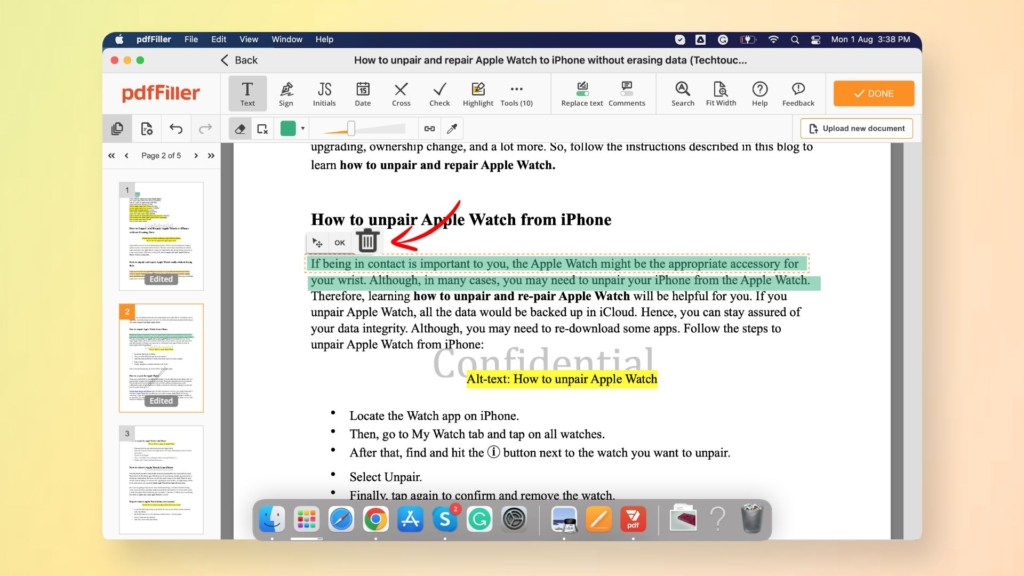Image resolution: width=1024 pixels, height=576 pixels.
Task: Open the Help menu in the menu bar
Action: tap(325, 39)
